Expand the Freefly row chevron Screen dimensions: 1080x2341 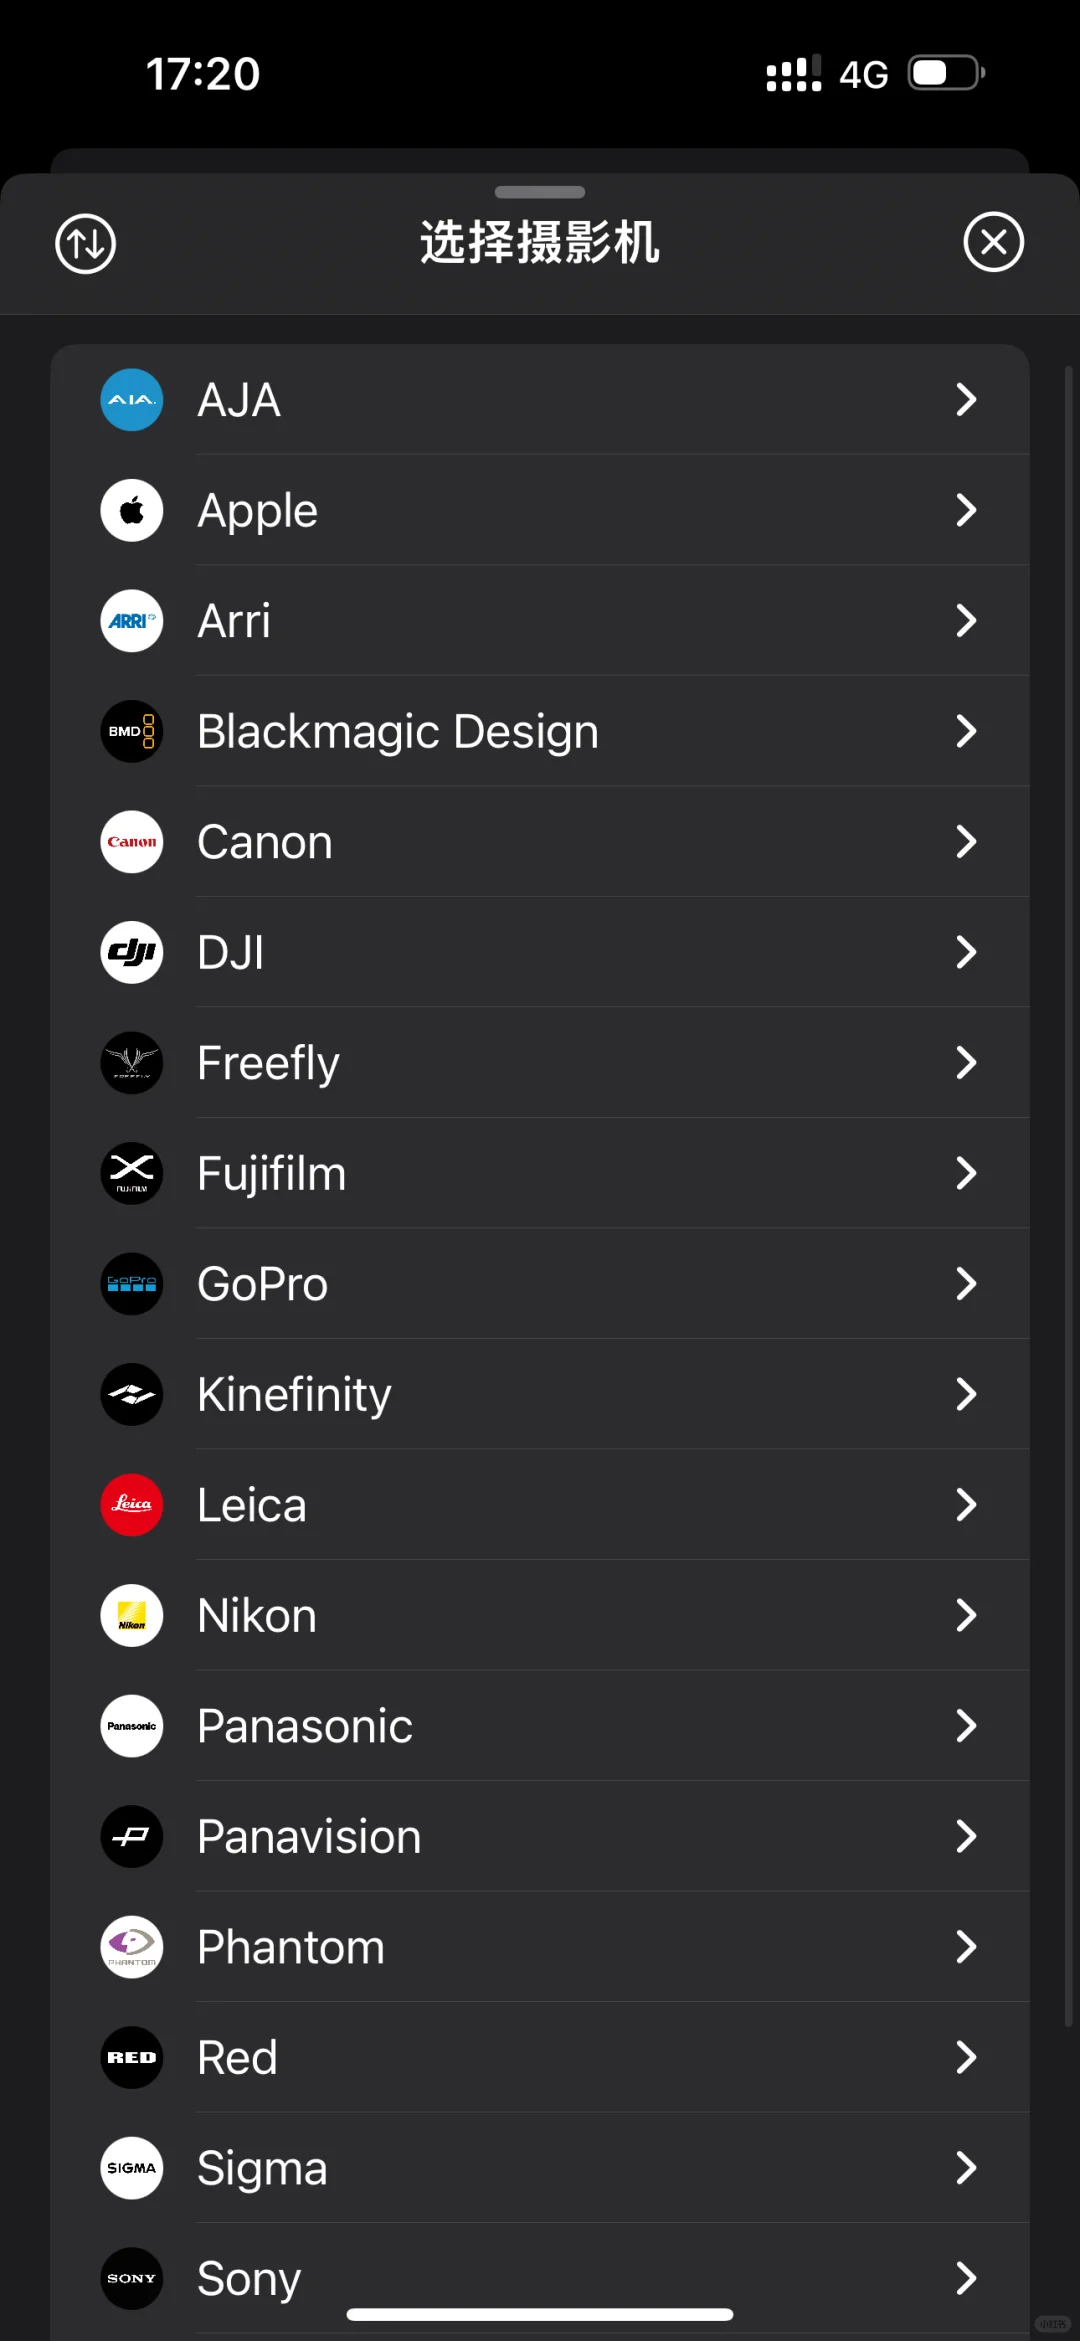(x=965, y=1063)
